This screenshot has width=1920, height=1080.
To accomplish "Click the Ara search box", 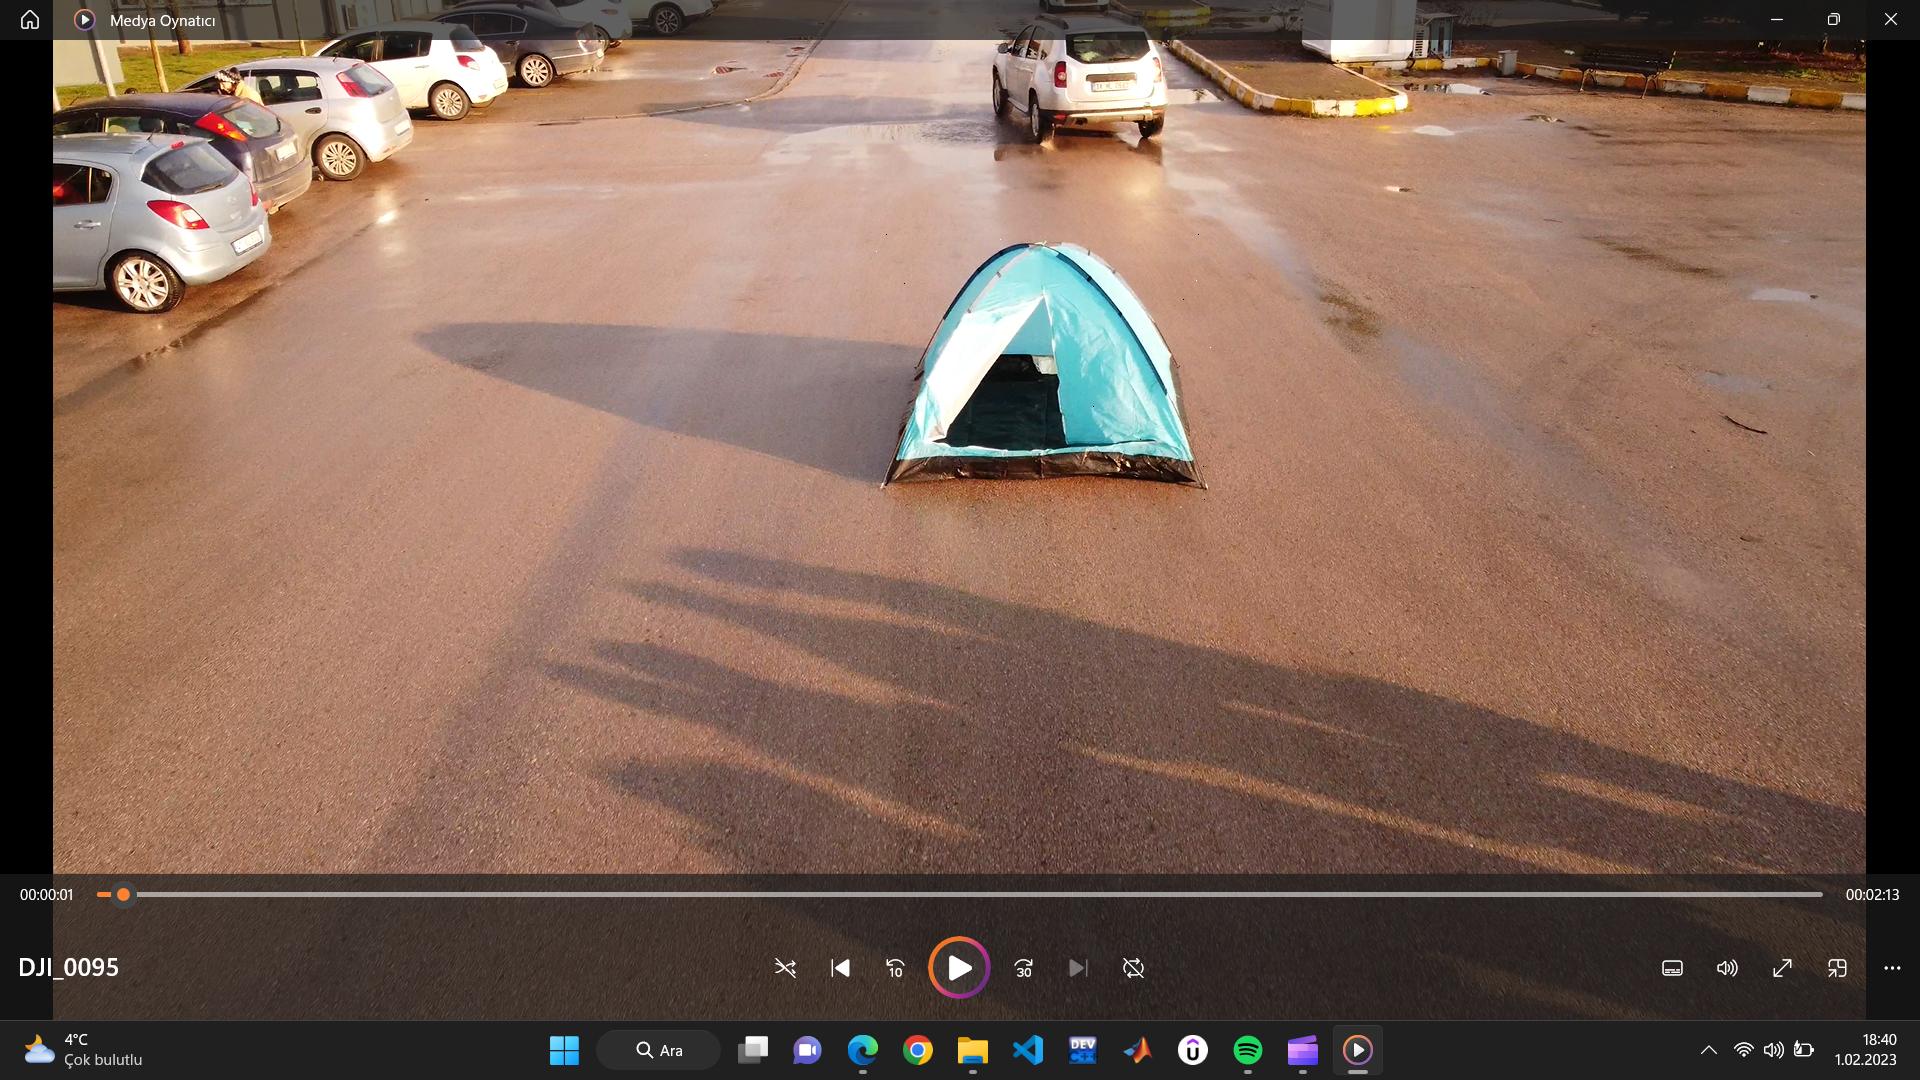I will click(658, 1050).
